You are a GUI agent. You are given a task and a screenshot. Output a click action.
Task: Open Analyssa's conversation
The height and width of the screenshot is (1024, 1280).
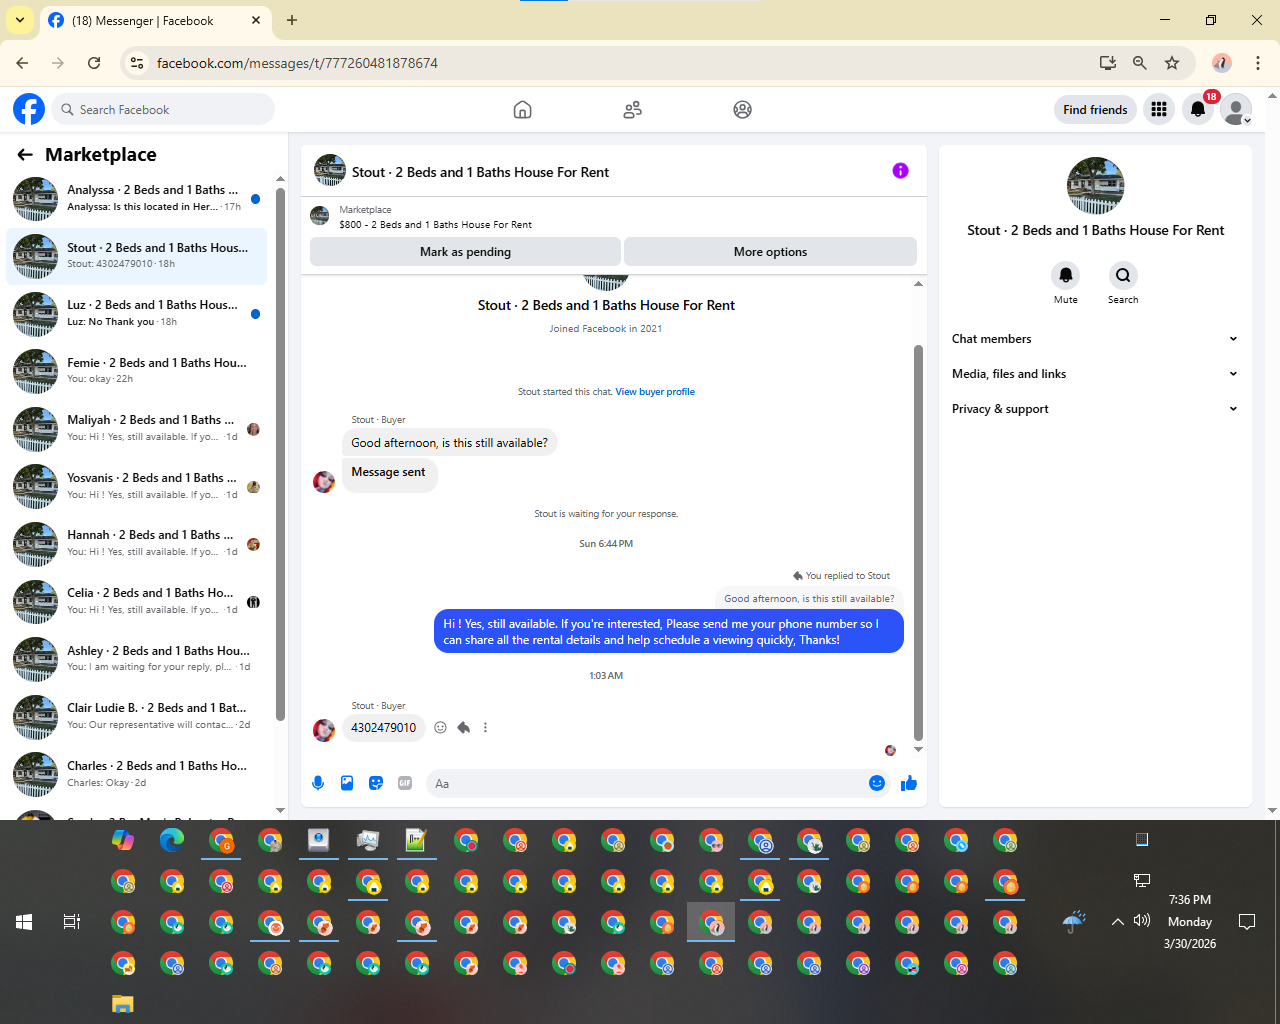137,198
